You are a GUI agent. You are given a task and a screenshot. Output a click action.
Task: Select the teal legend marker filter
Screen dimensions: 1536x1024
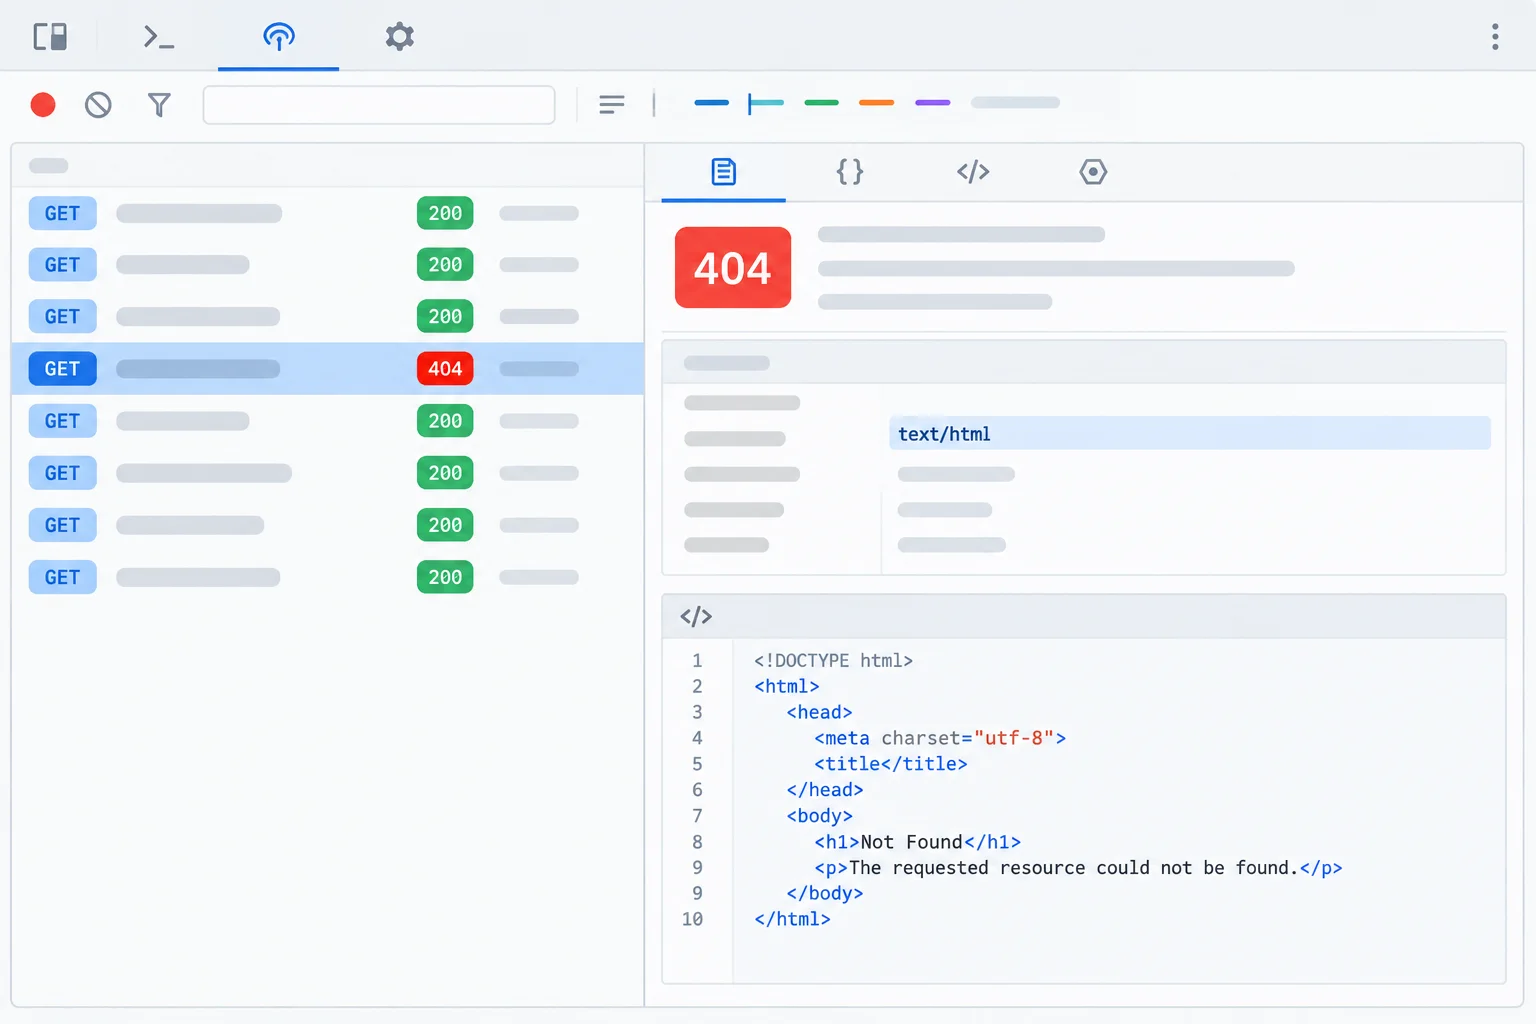pyautogui.click(x=766, y=103)
